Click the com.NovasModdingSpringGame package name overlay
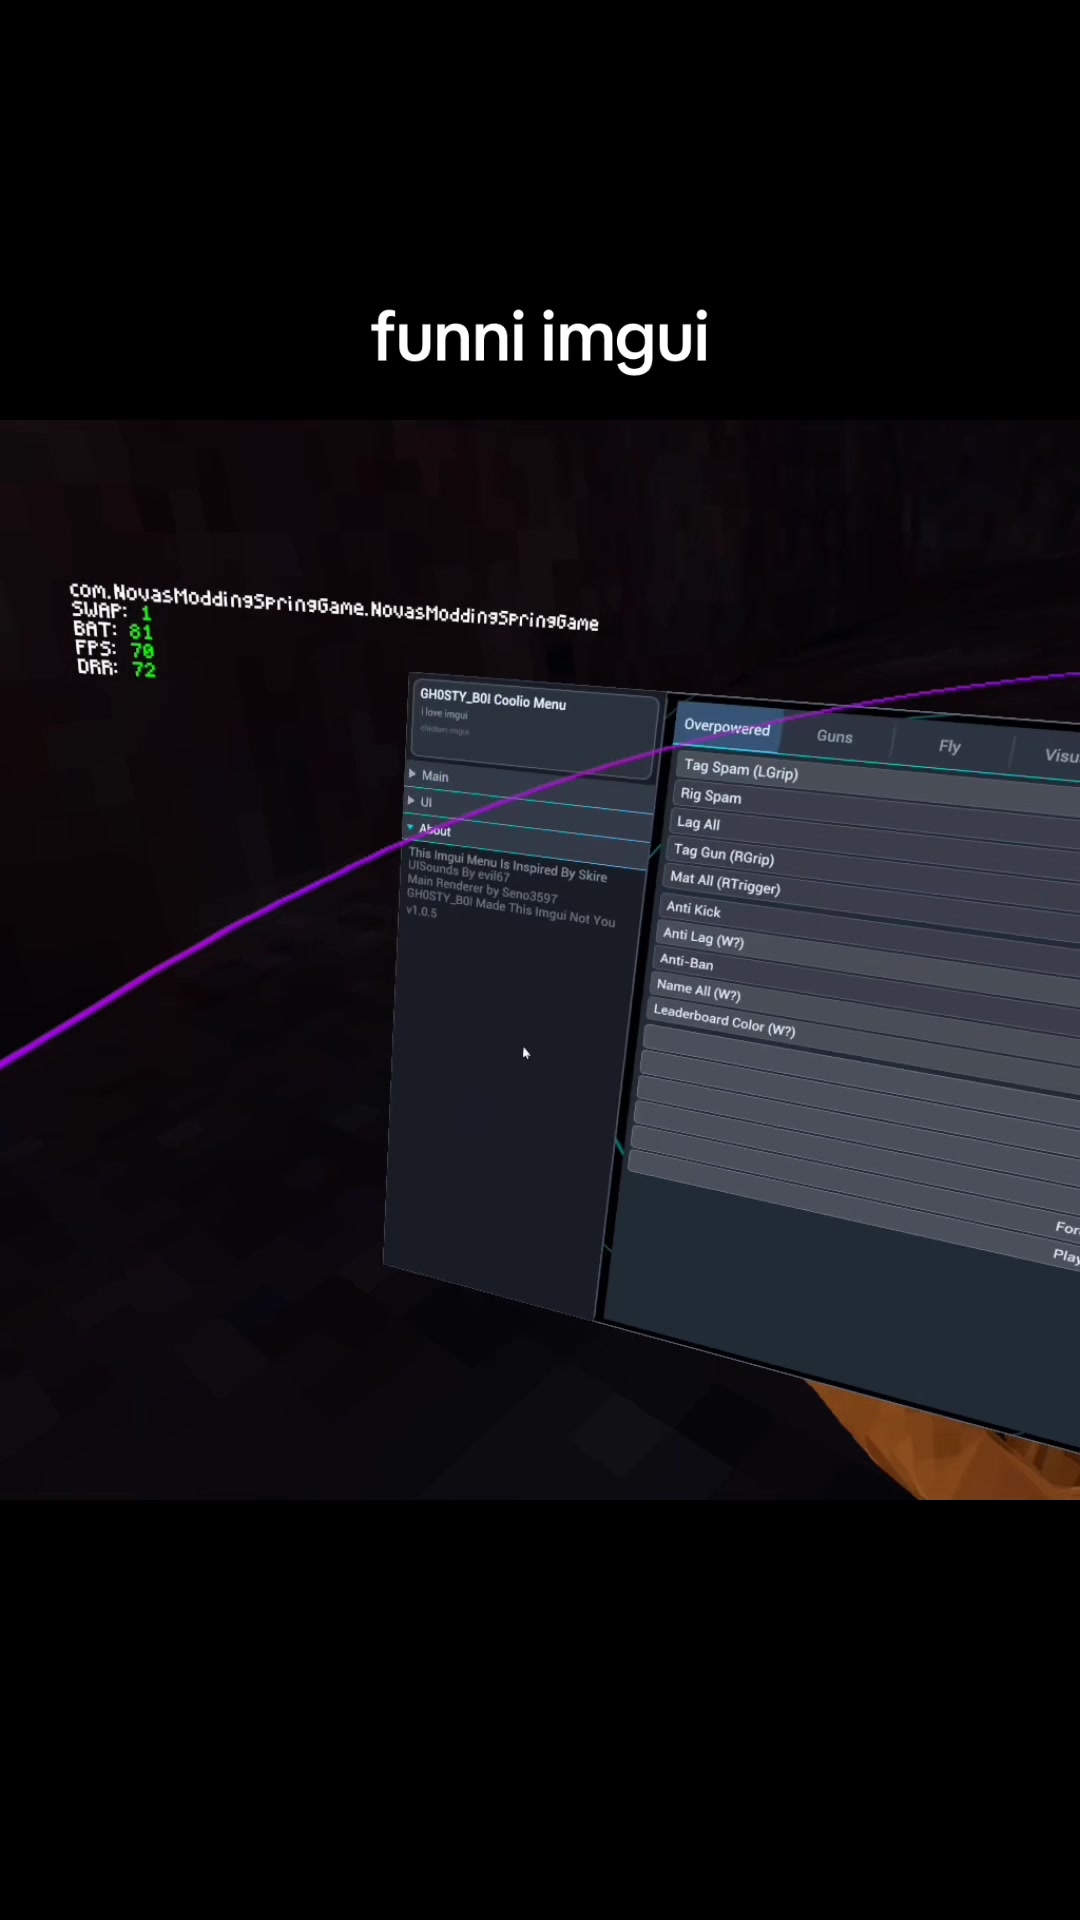Screen dimensions: 1080x1920 [x=334, y=606]
